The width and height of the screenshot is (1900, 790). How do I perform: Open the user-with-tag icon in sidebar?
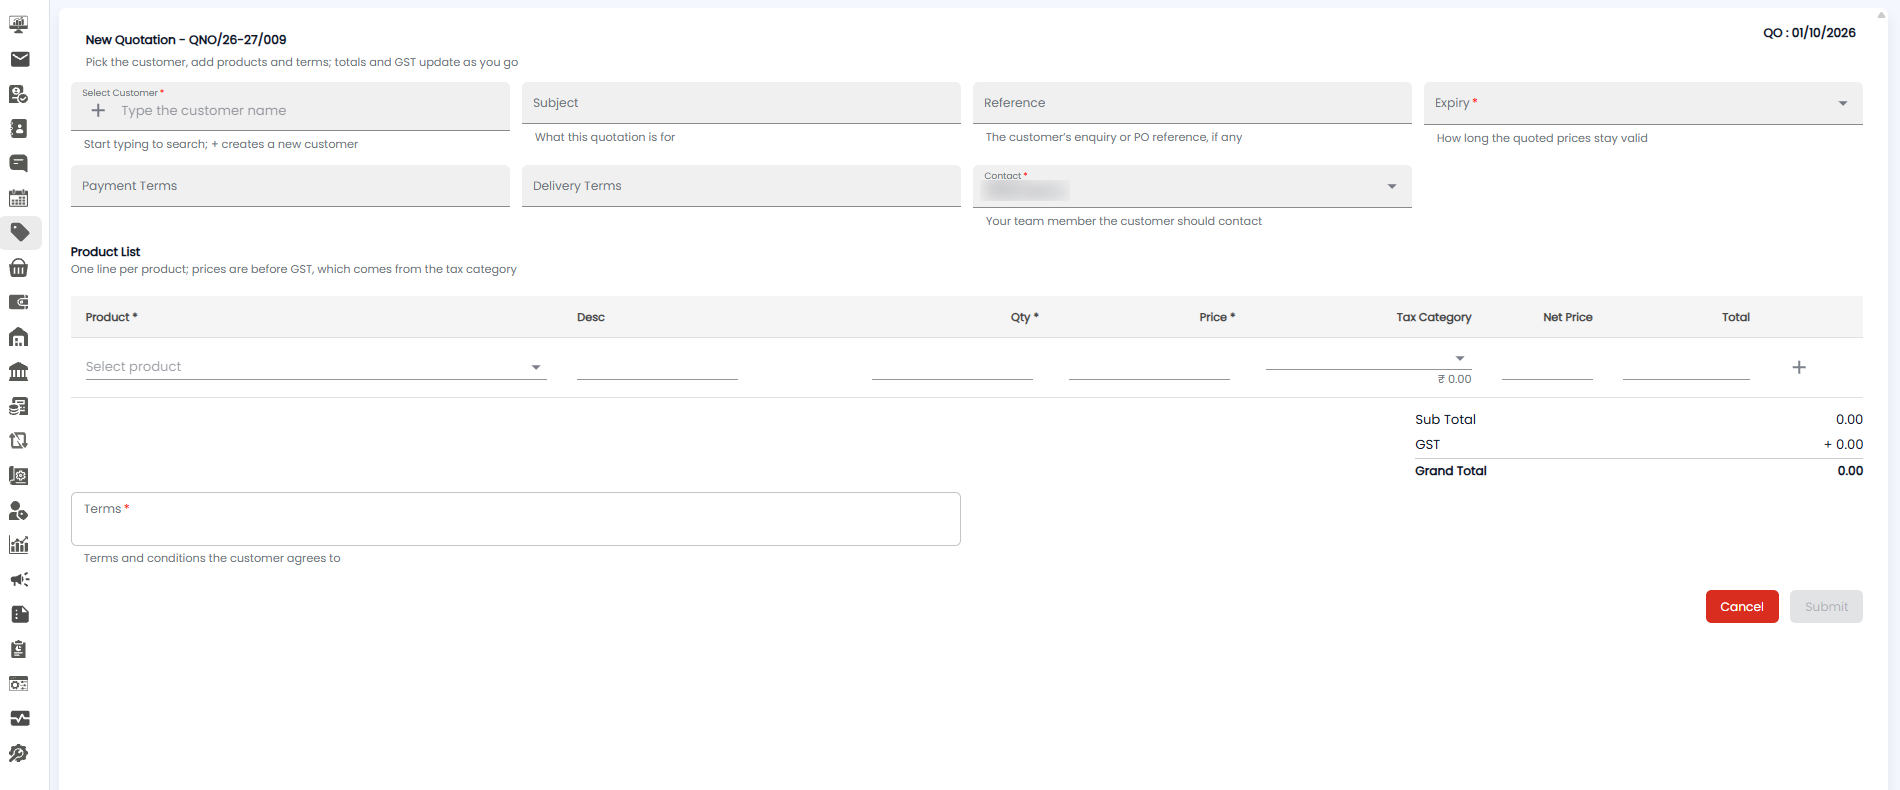(x=19, y=510)
